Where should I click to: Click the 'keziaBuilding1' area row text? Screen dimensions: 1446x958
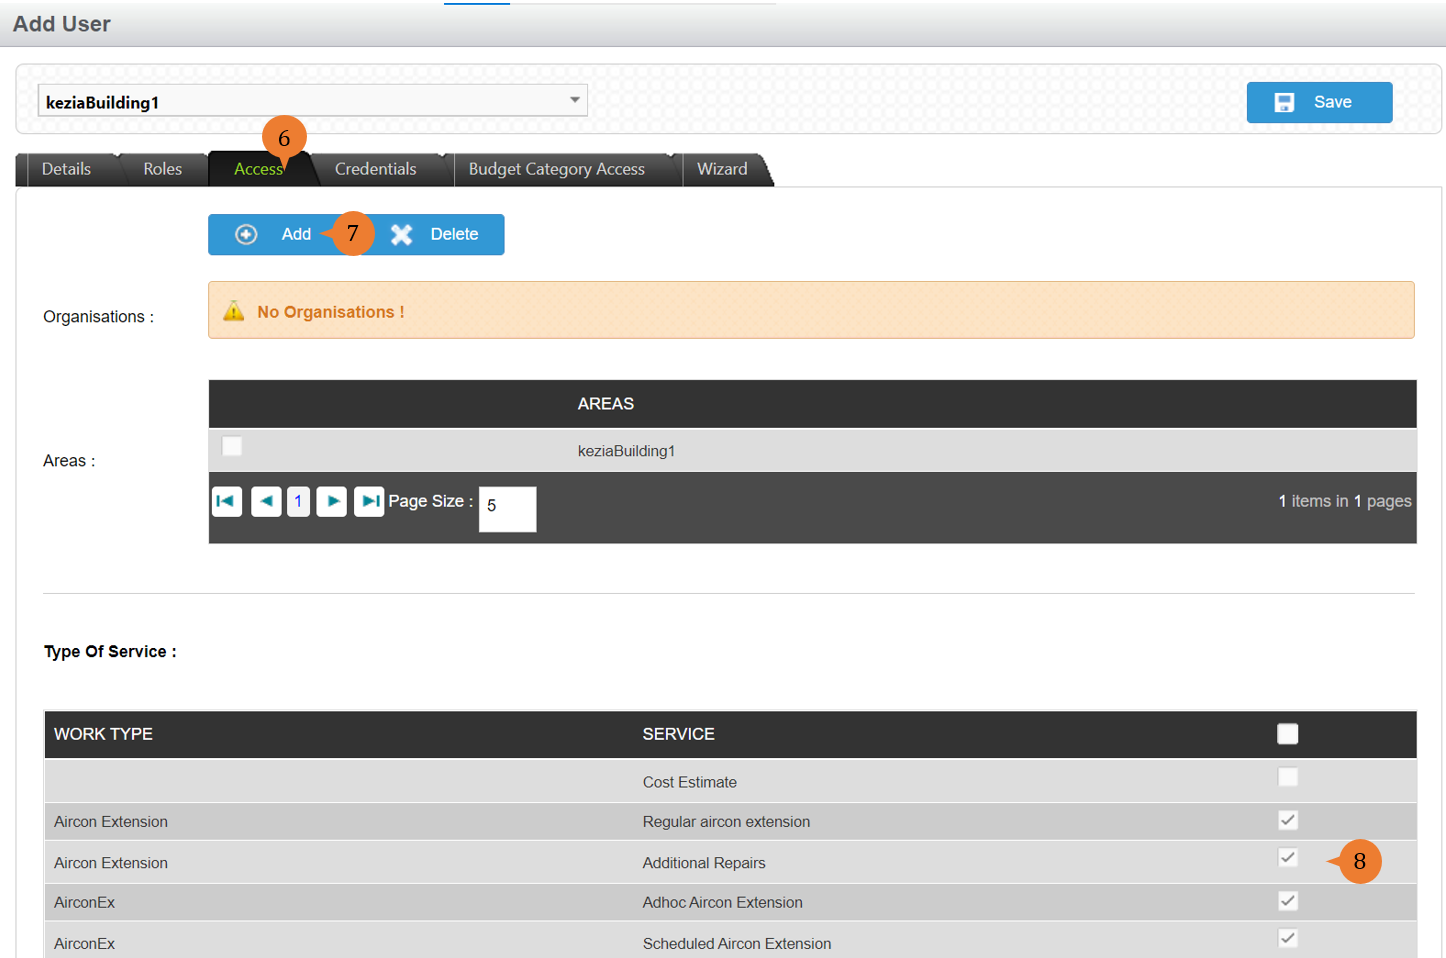(626, 451)
